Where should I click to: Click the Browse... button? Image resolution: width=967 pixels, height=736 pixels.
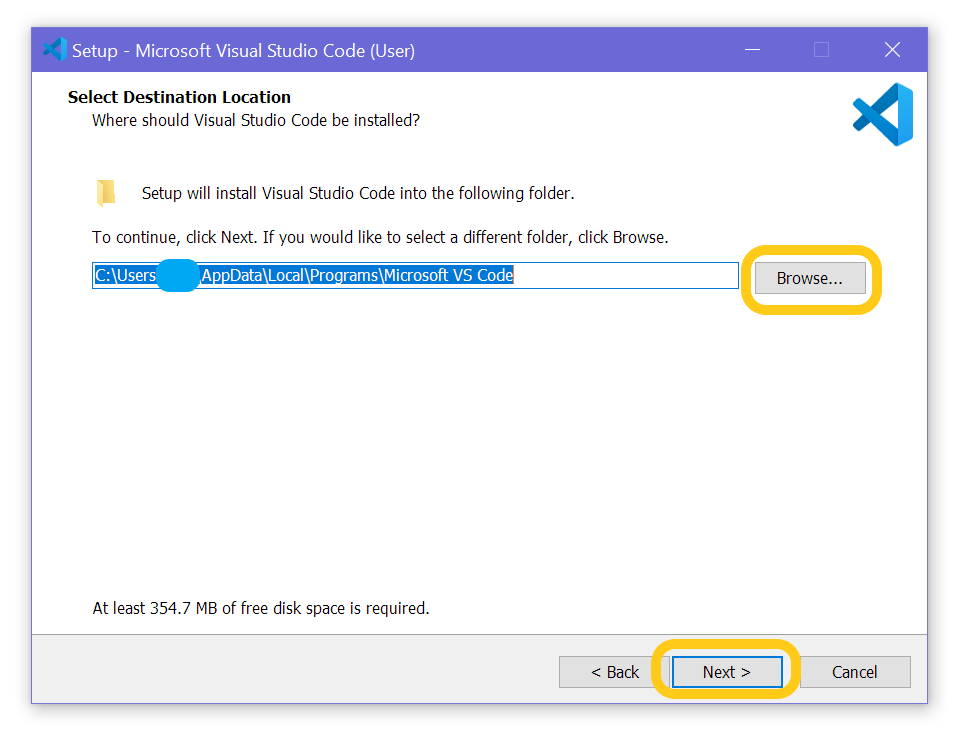(810, 278)
